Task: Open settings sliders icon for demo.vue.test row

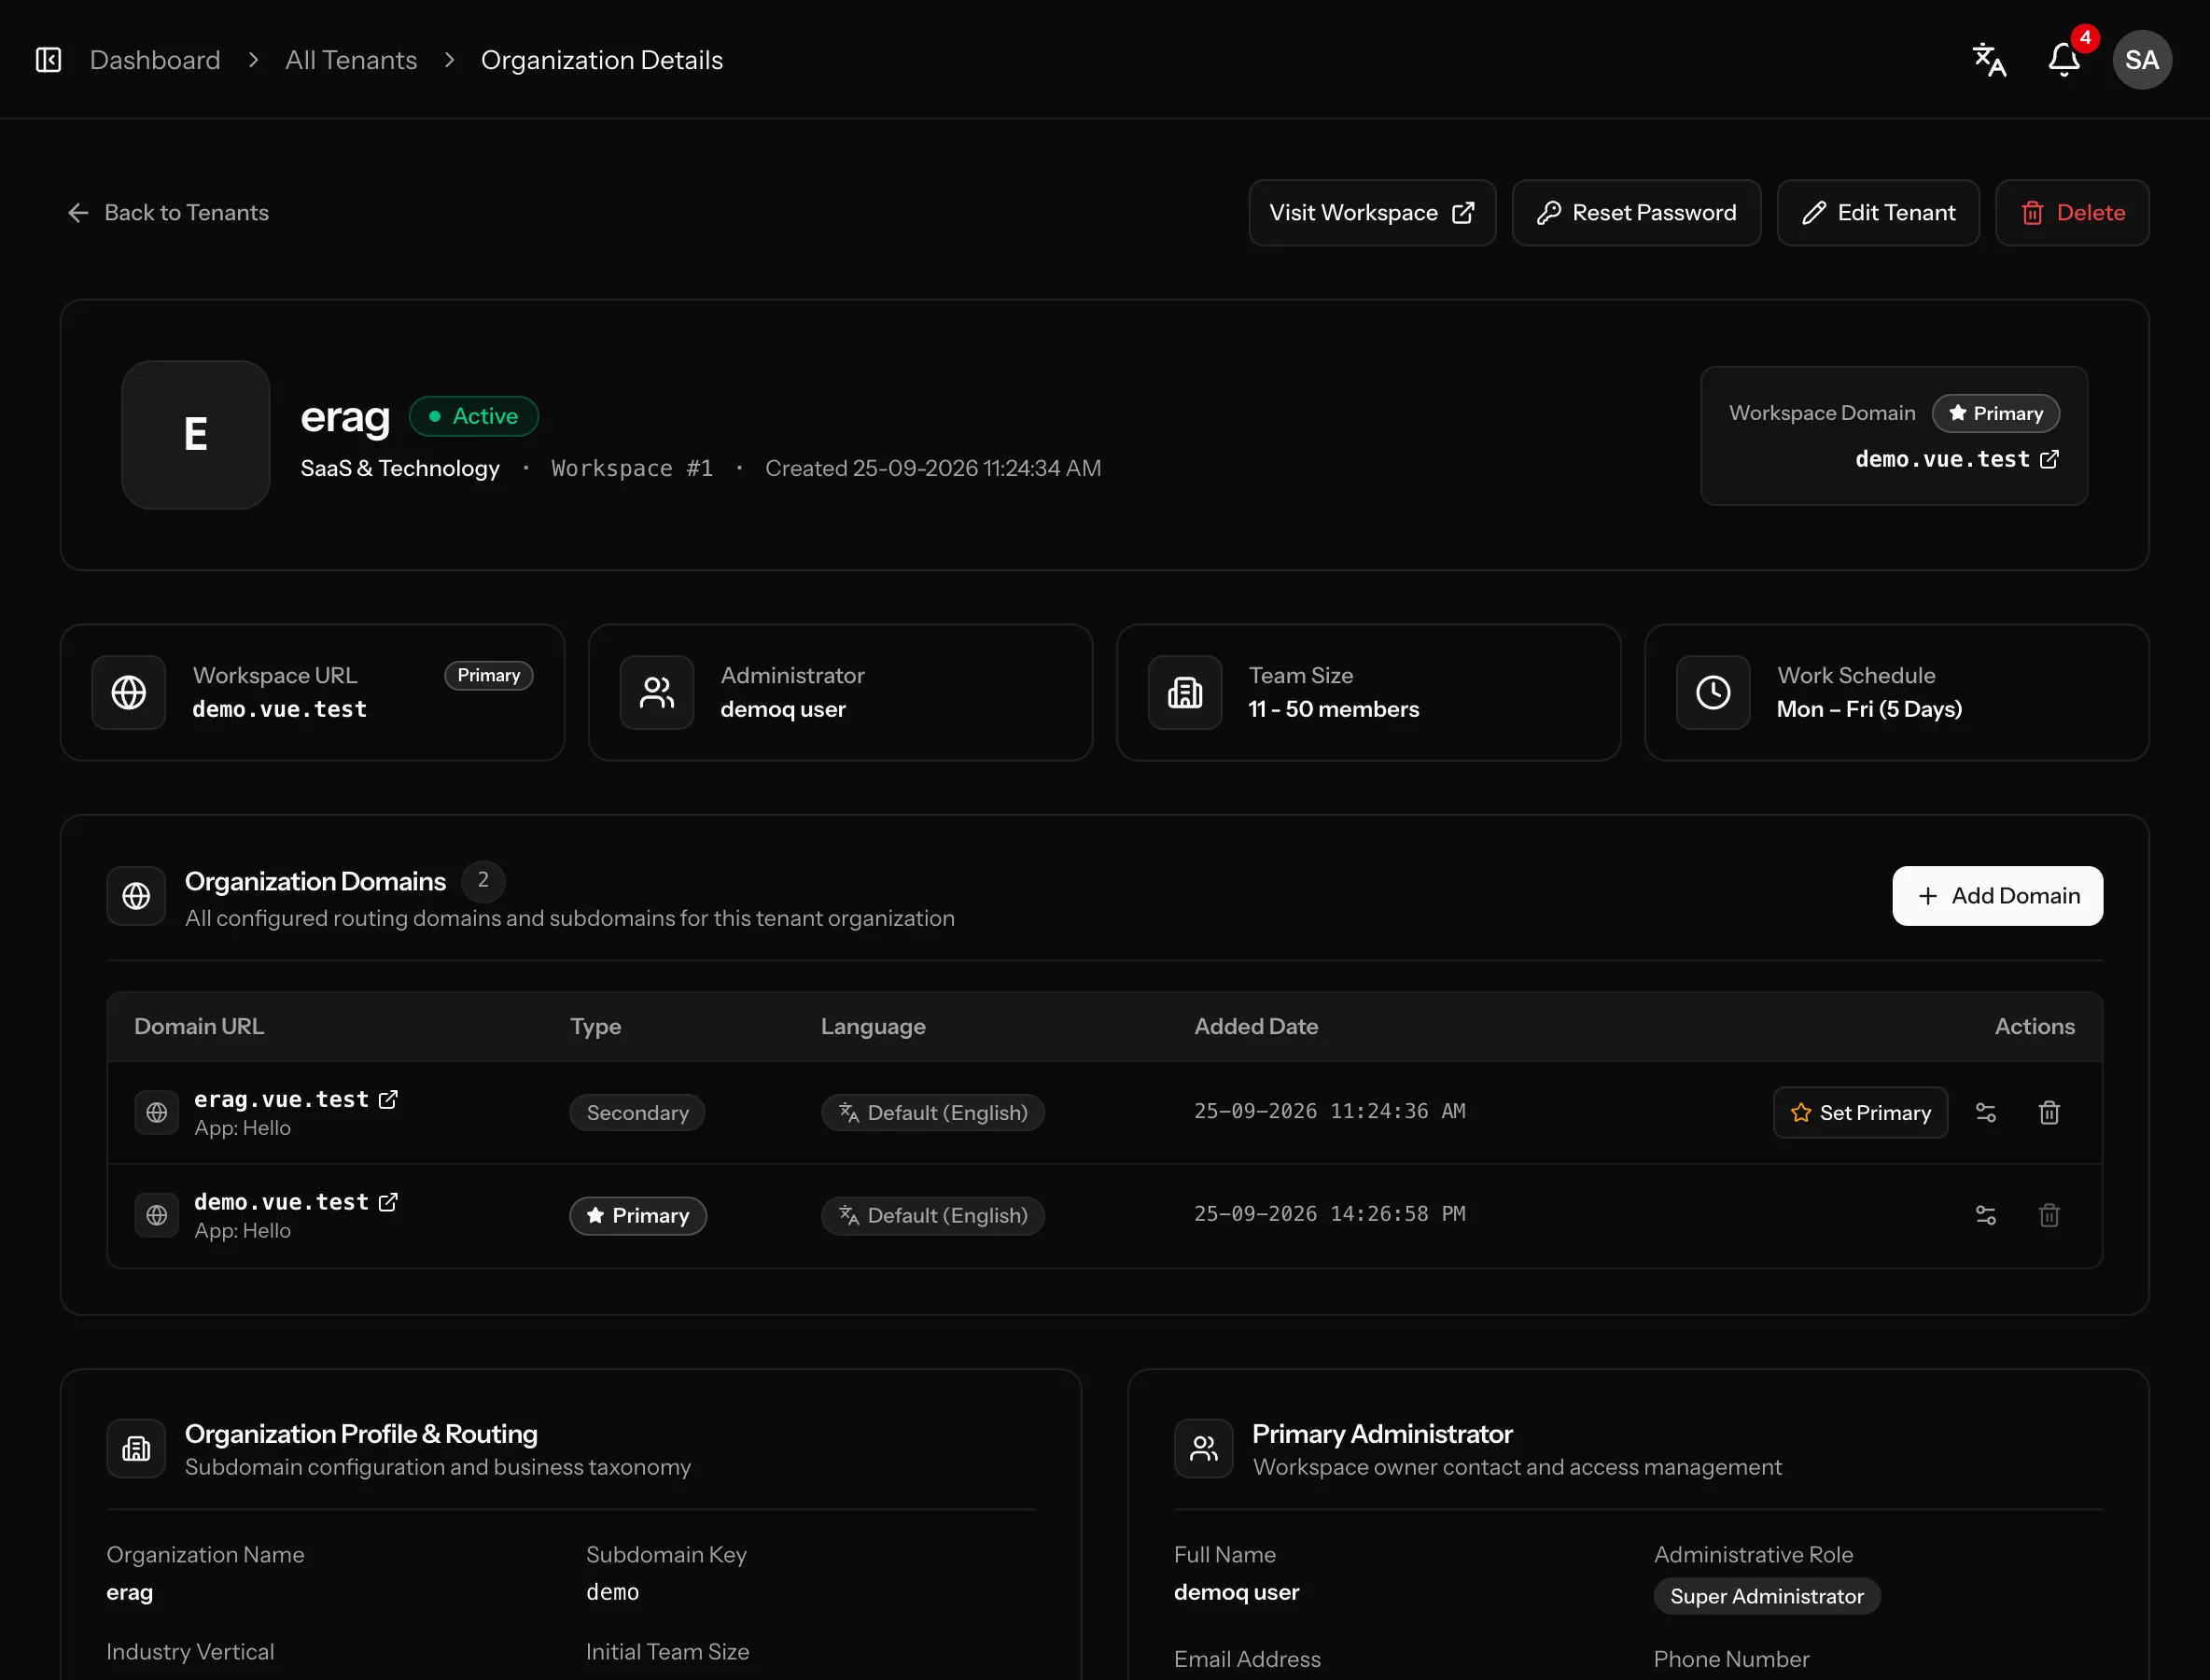Action: (1986, 1215)
